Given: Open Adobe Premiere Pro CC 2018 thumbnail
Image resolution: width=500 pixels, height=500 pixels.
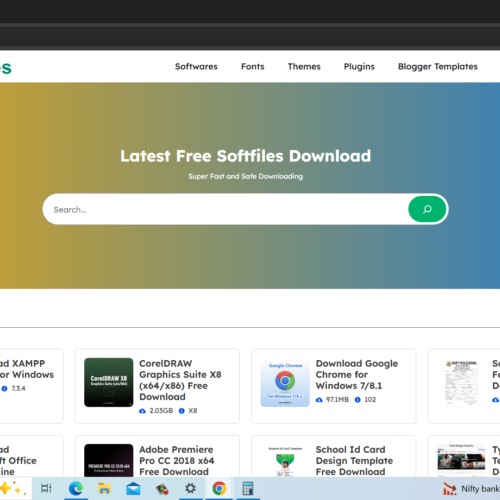Looking at the screenshot, I should point(109,460).
